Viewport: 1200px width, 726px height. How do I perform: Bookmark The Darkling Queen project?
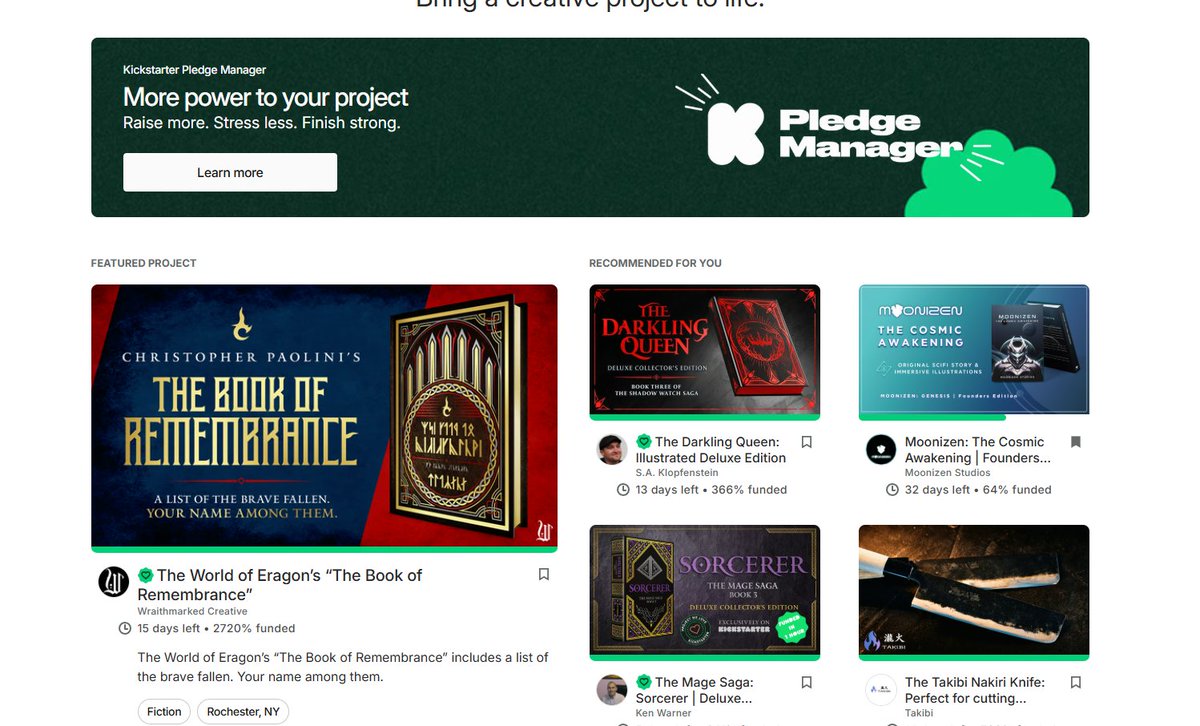(806, 442)
